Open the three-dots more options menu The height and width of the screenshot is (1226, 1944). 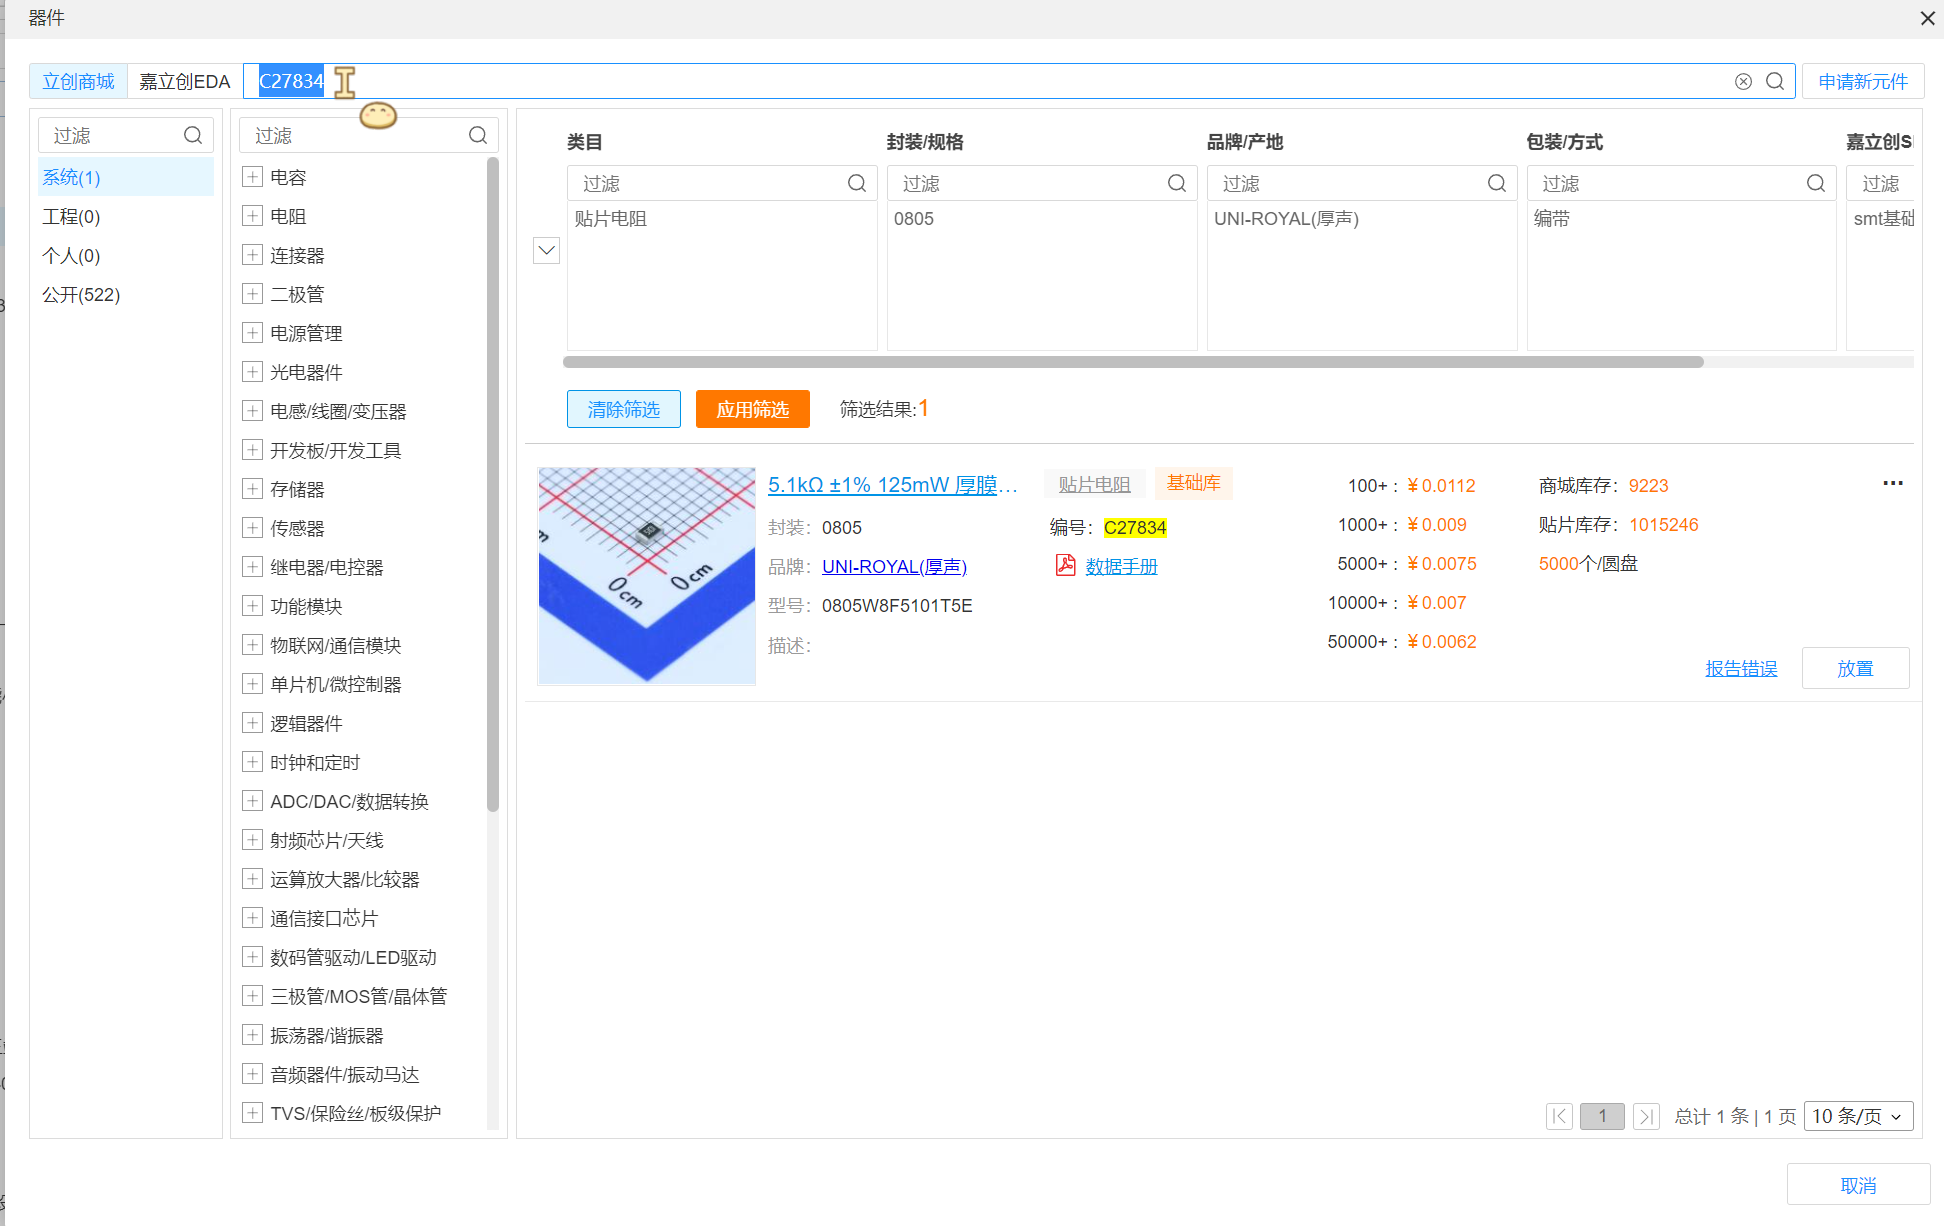1892,483
